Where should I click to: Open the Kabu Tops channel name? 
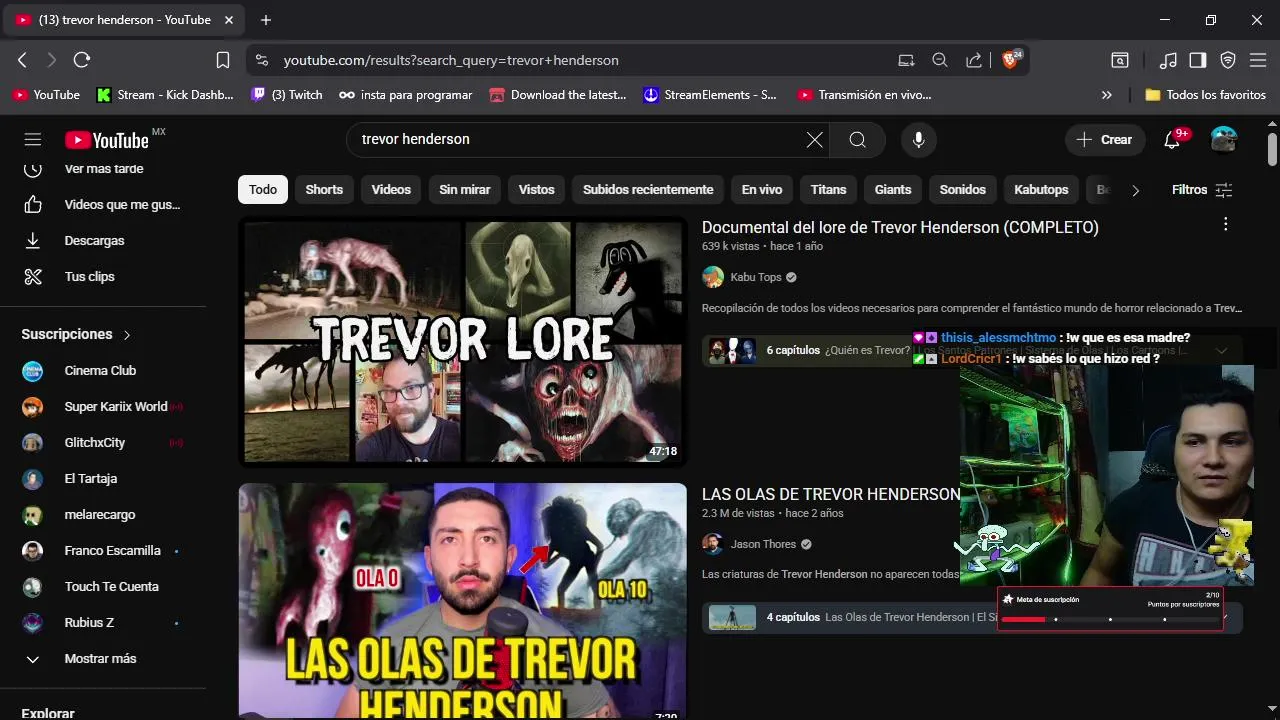pyautogui.click(x=756, y=277)
